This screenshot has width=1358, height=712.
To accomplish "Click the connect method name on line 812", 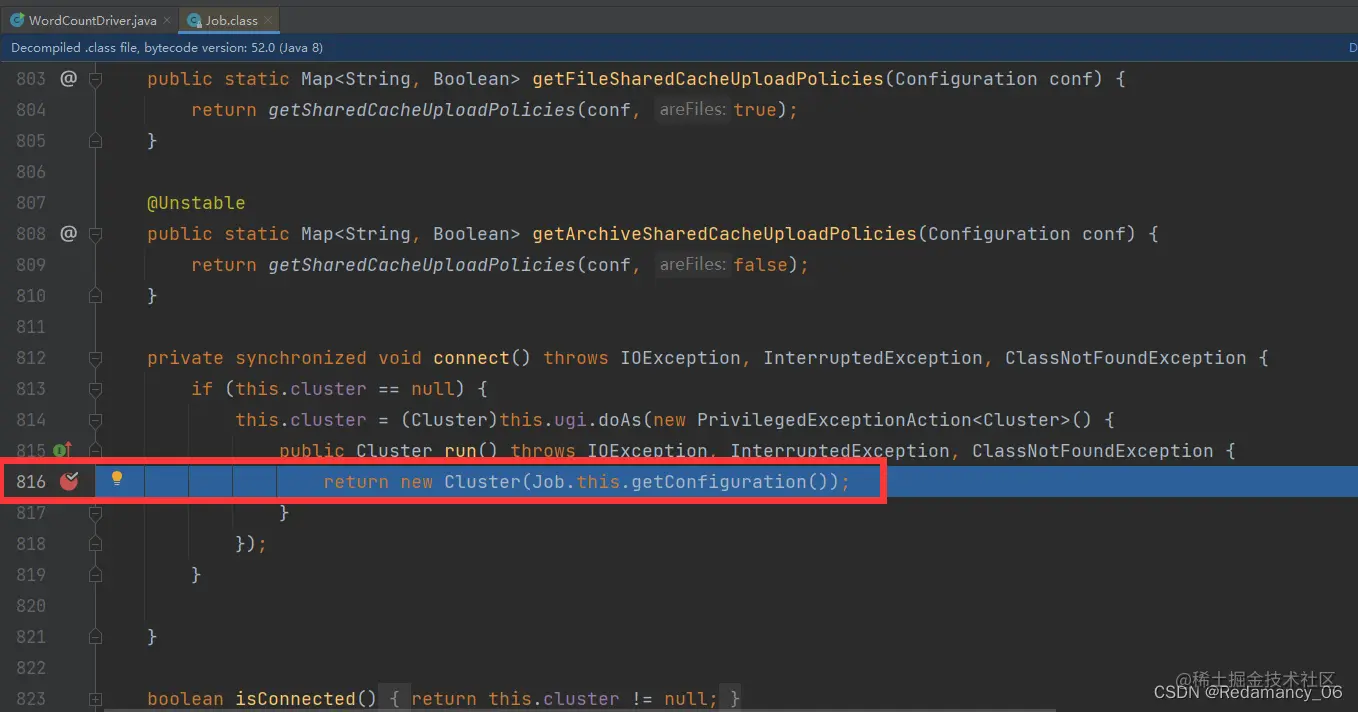I will click(x=471, y=358).
